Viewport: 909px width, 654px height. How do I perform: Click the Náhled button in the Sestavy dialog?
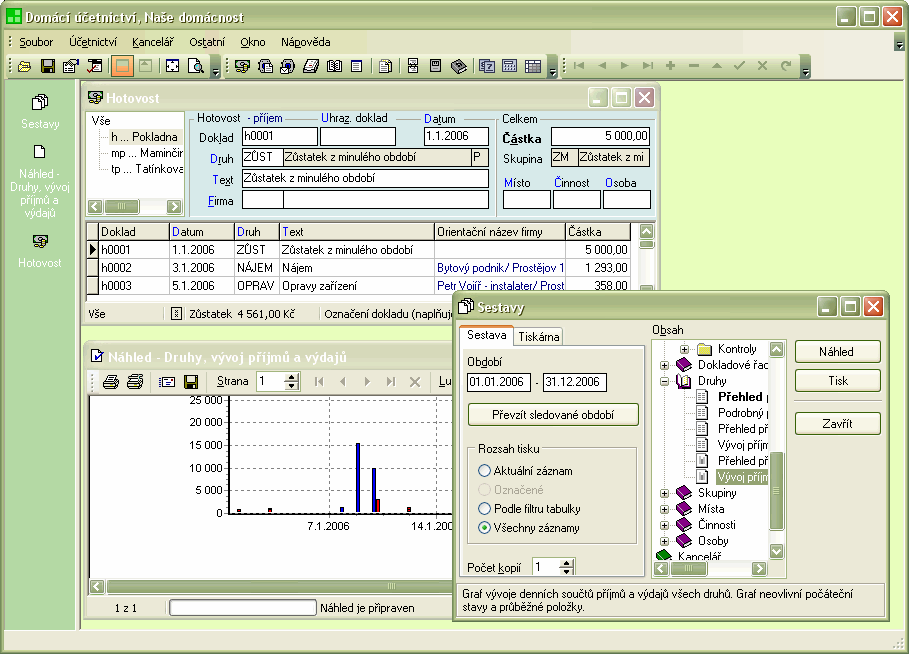837,352
